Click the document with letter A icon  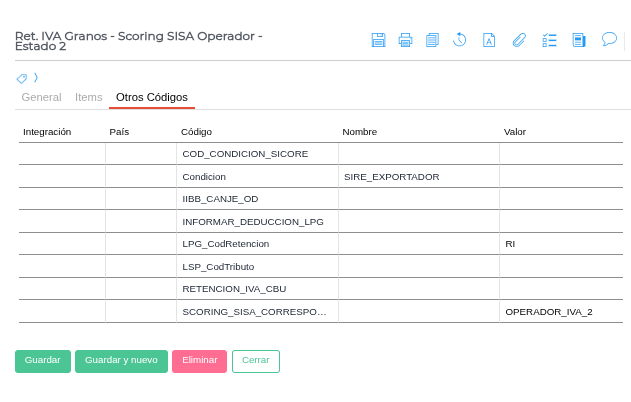coord(489,40)
